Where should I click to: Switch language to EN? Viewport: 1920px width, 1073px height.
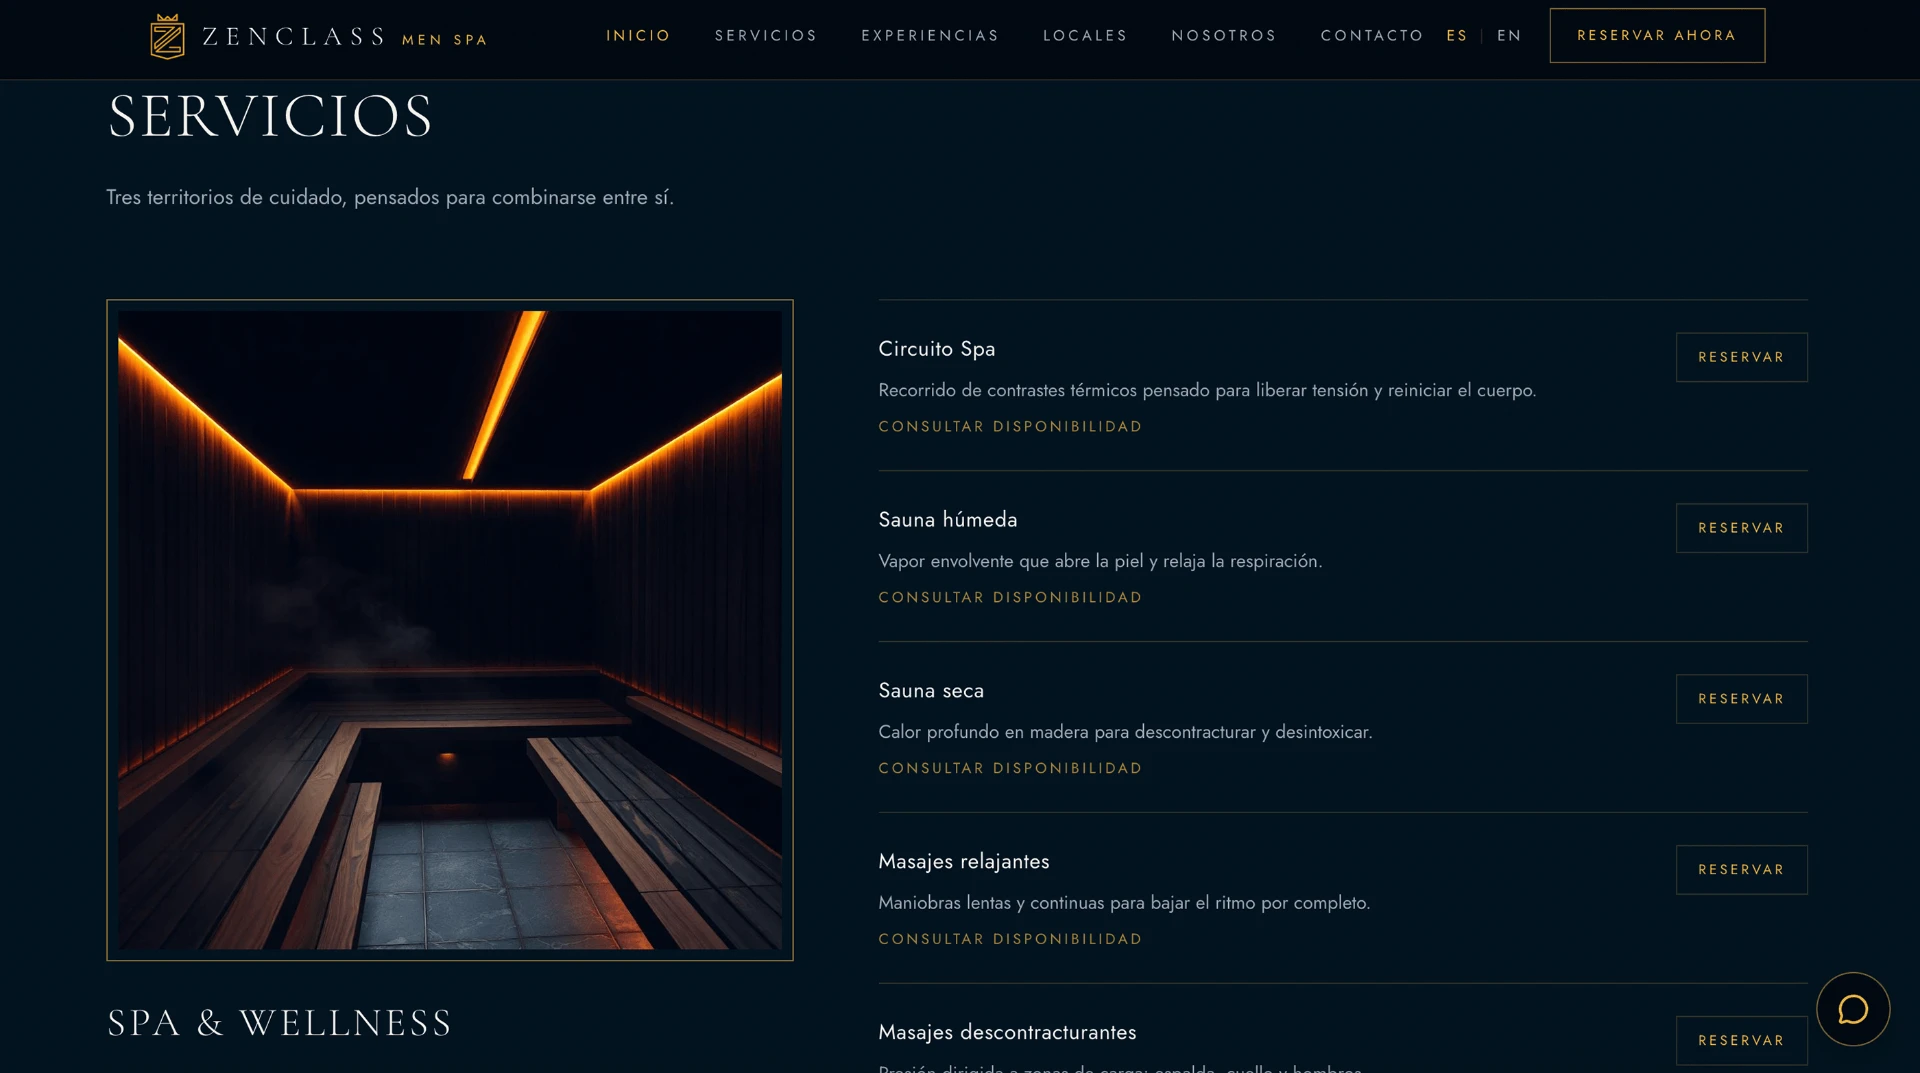click(1509, 36)
